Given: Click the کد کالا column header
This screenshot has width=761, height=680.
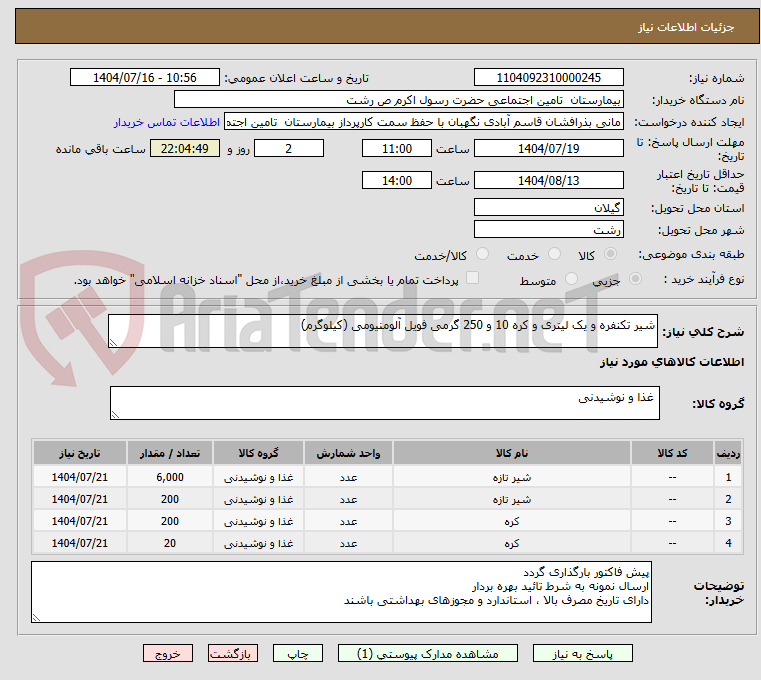Looking at the screenshot, I should (672, 453).
